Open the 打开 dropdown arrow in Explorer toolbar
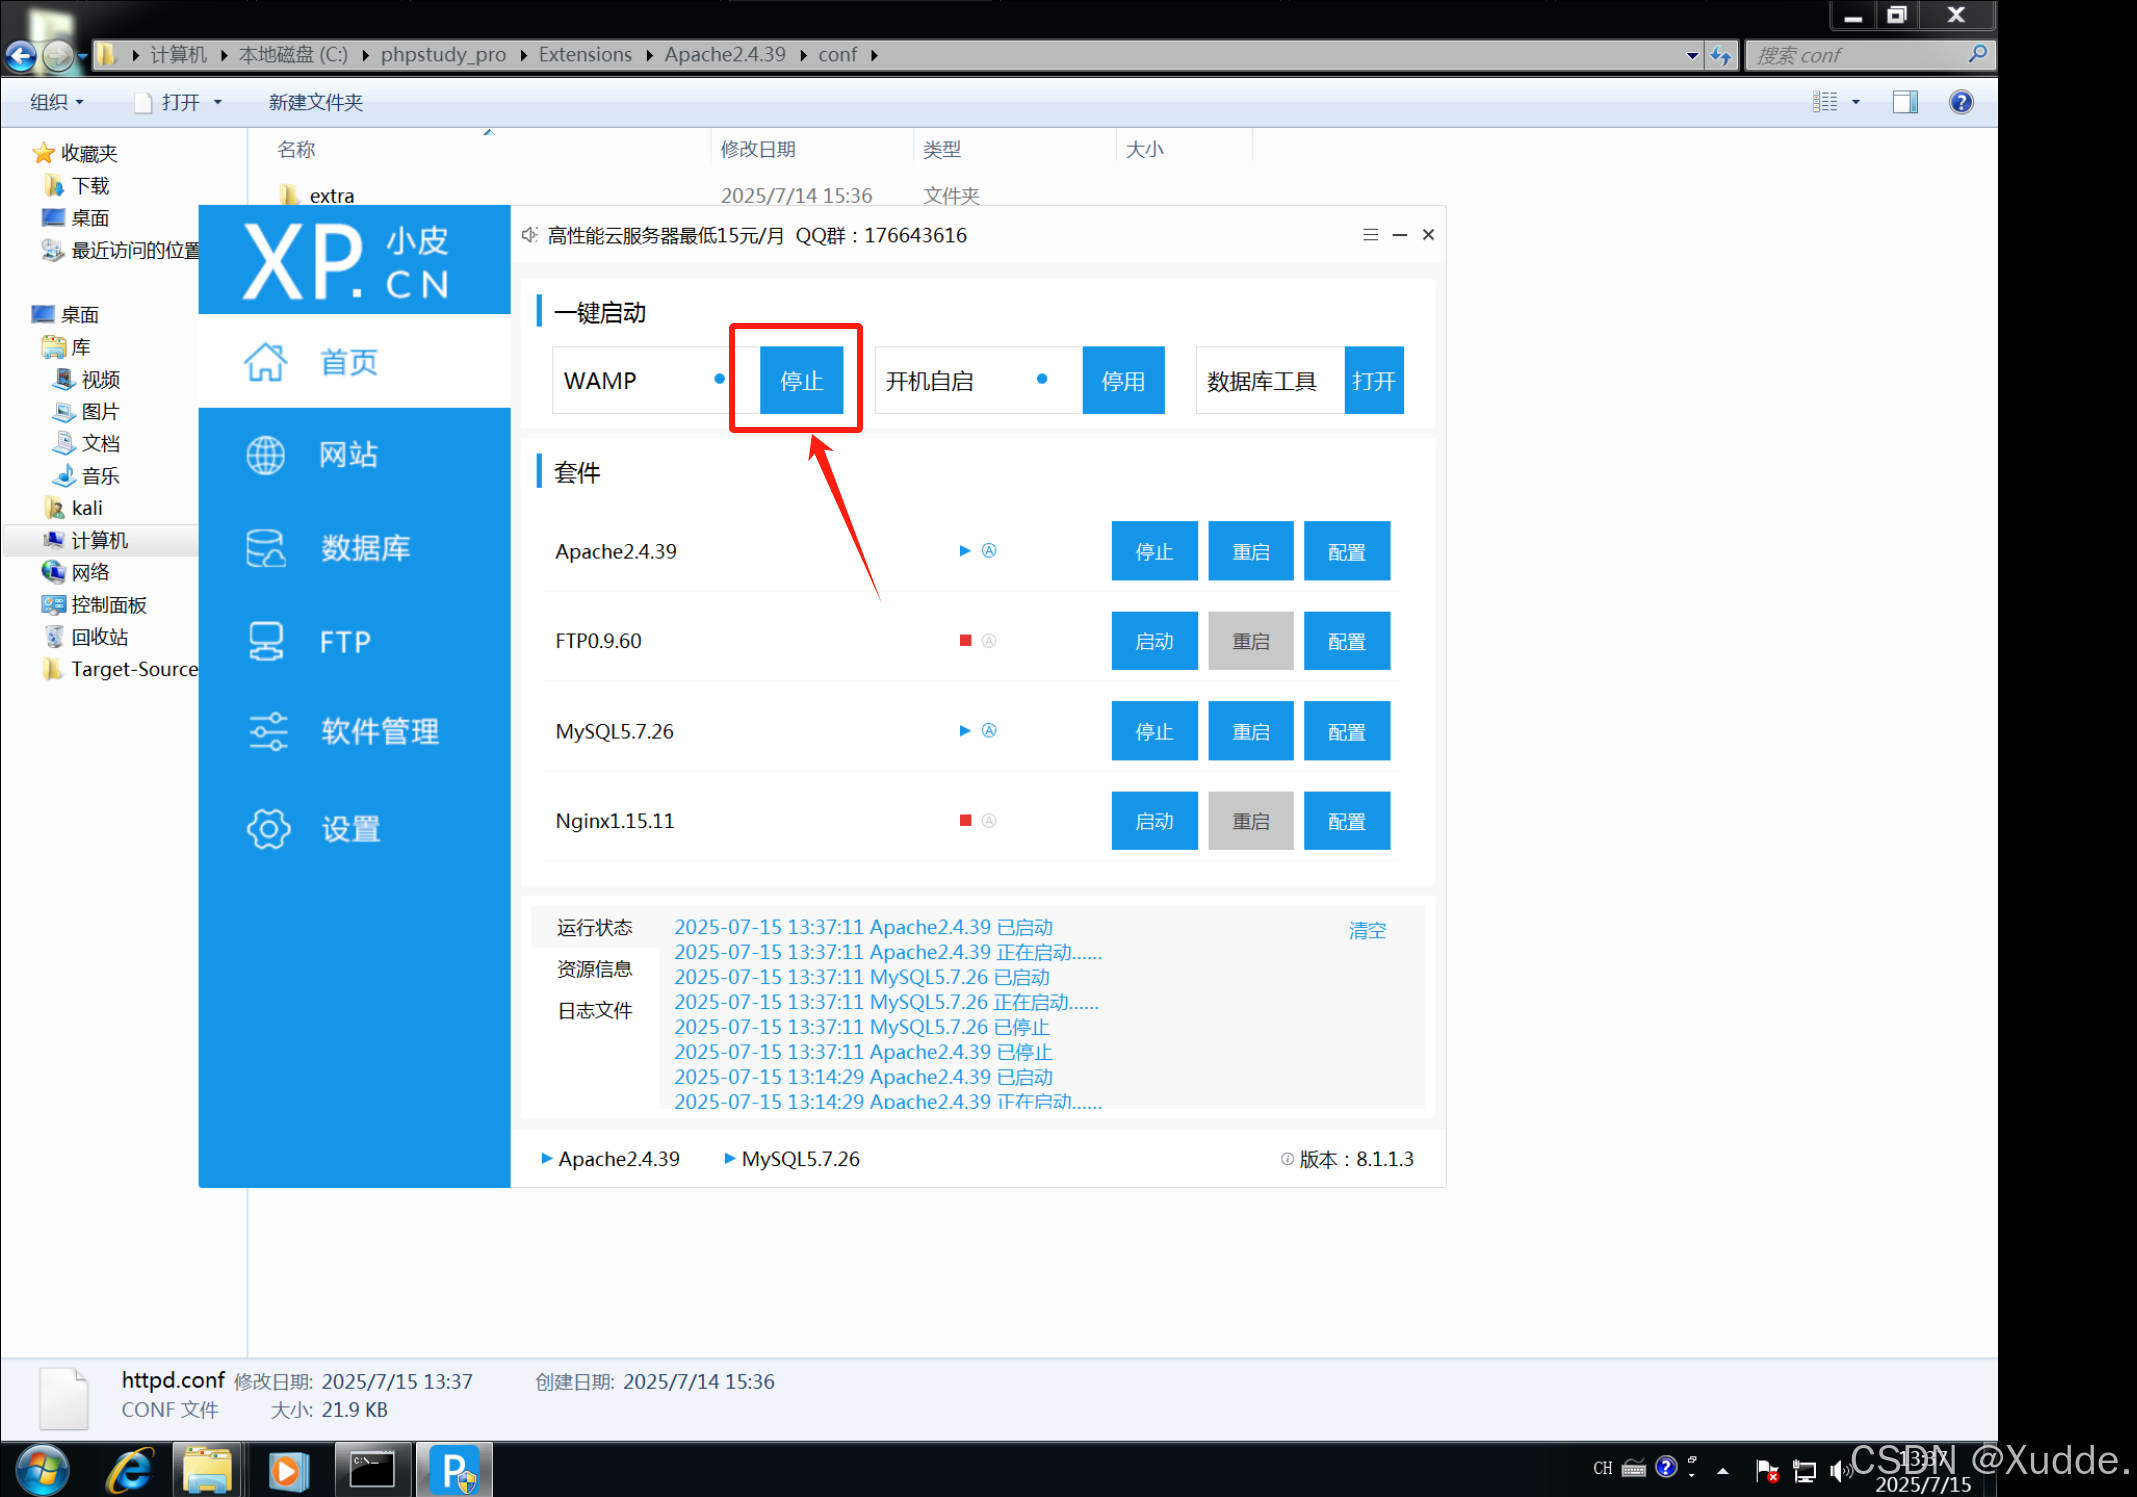2137x1497 pixels. coord(217,102)
